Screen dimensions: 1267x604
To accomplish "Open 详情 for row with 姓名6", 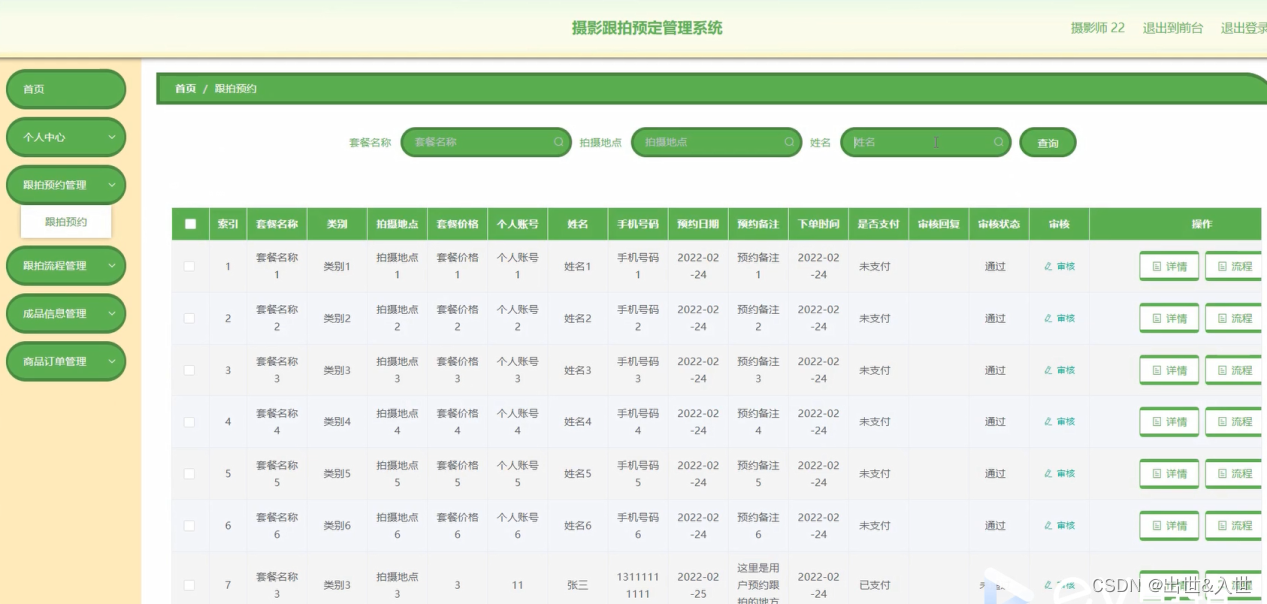I will 1169,525.
